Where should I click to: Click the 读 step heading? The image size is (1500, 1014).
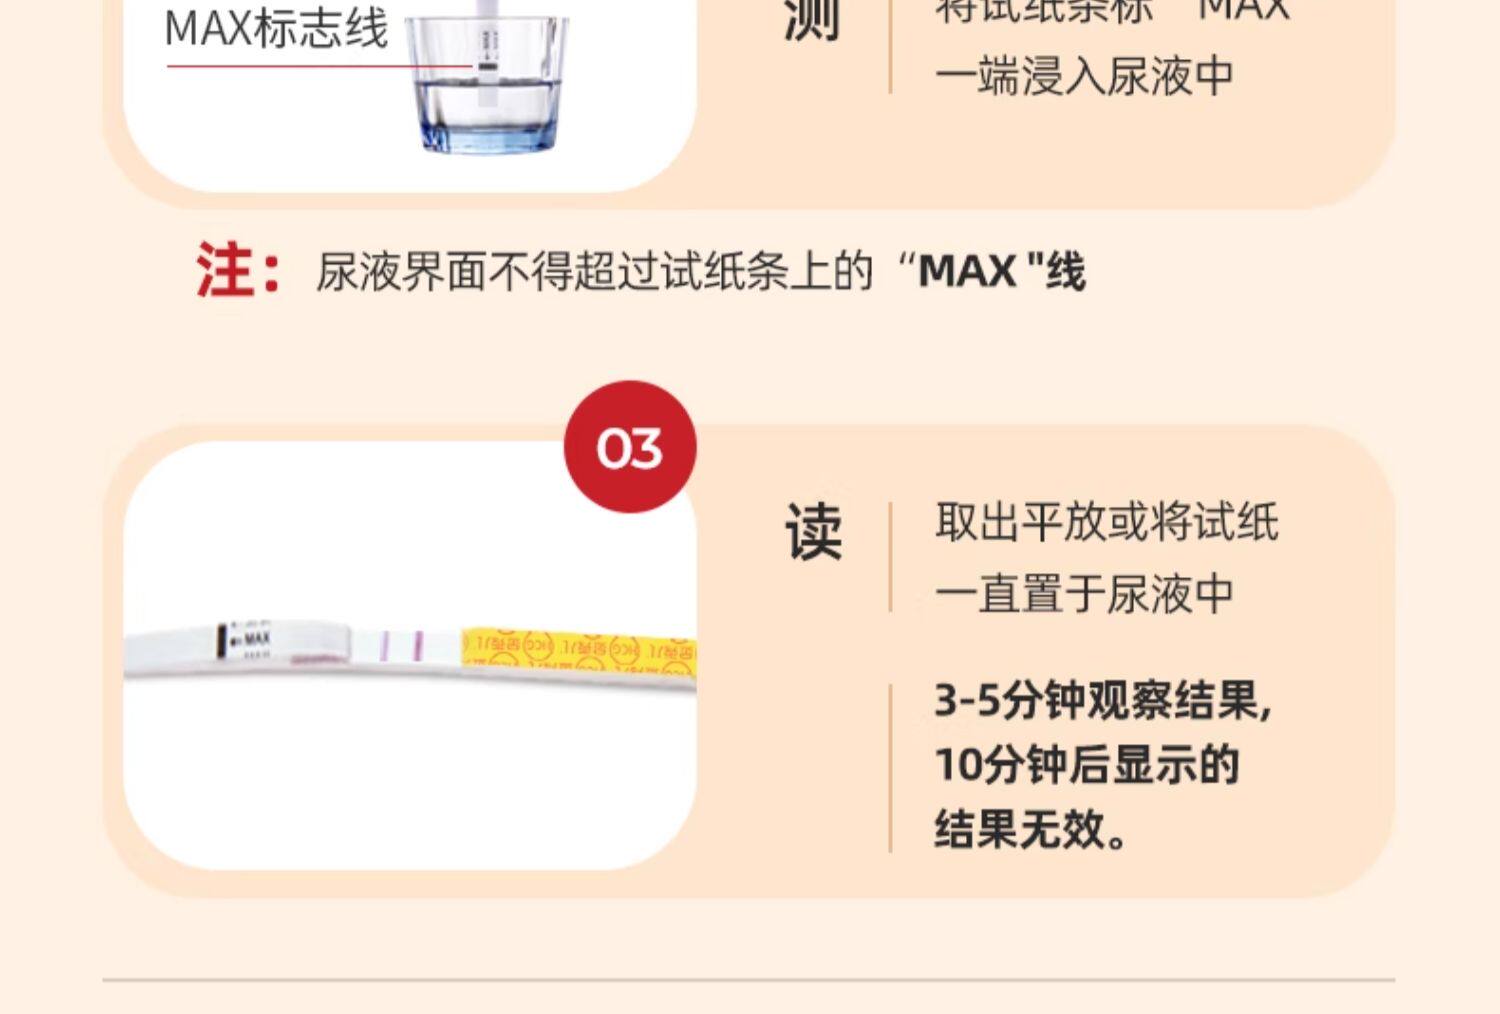coord(813,531)
